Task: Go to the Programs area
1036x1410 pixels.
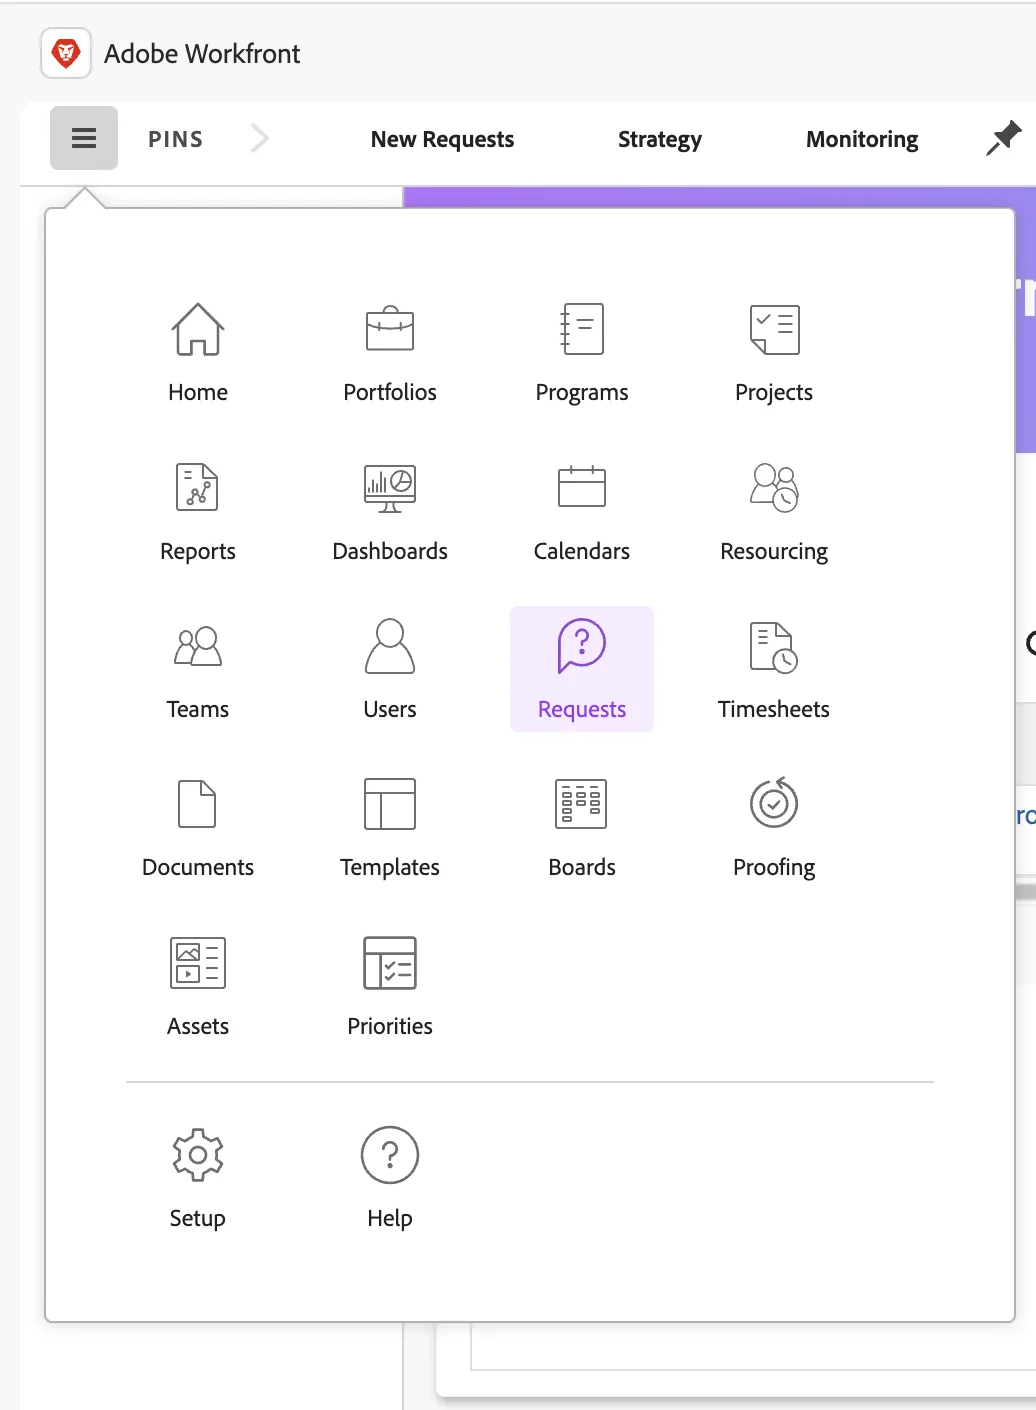Action: (x=582, y=351)
